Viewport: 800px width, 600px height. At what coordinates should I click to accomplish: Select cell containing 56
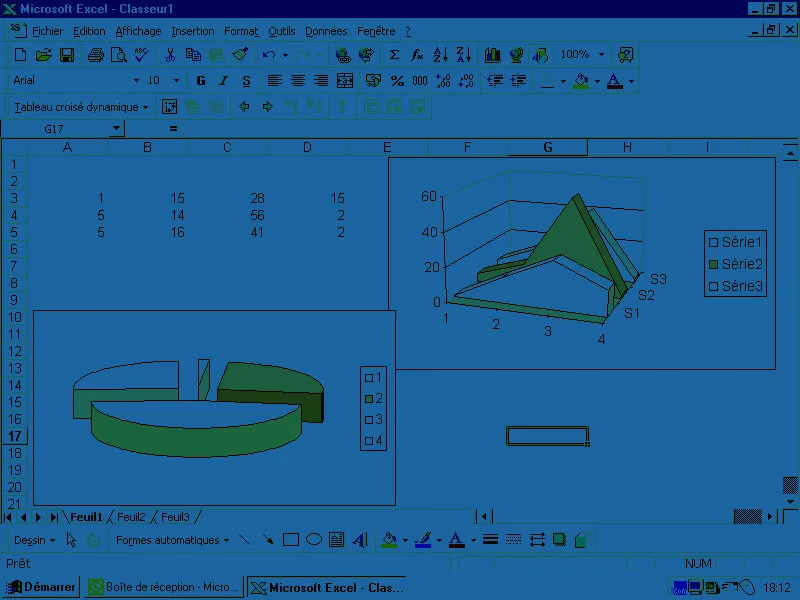coord(227,215)
